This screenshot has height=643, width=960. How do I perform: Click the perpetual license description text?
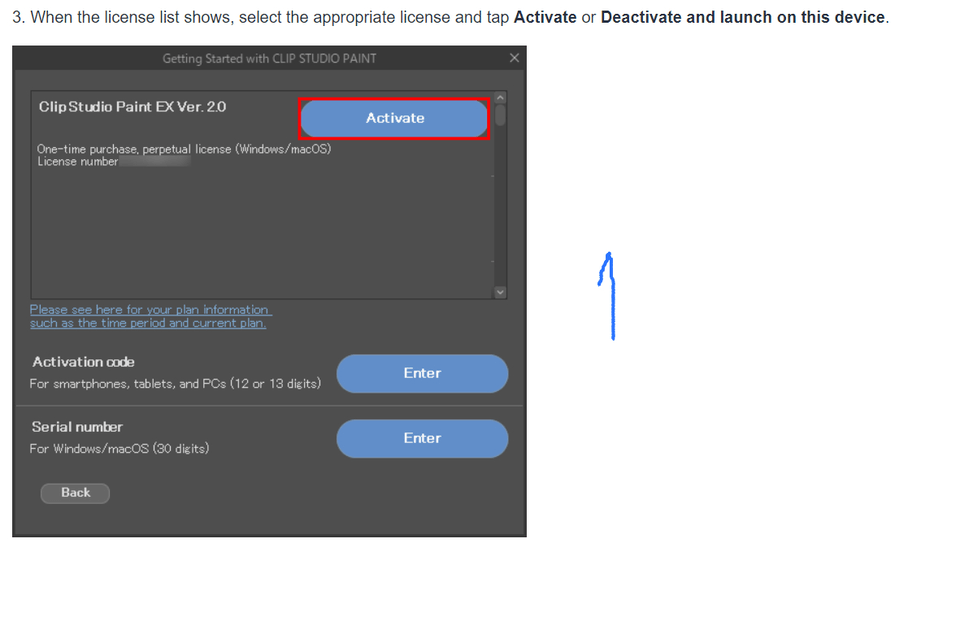coord(184,149)
